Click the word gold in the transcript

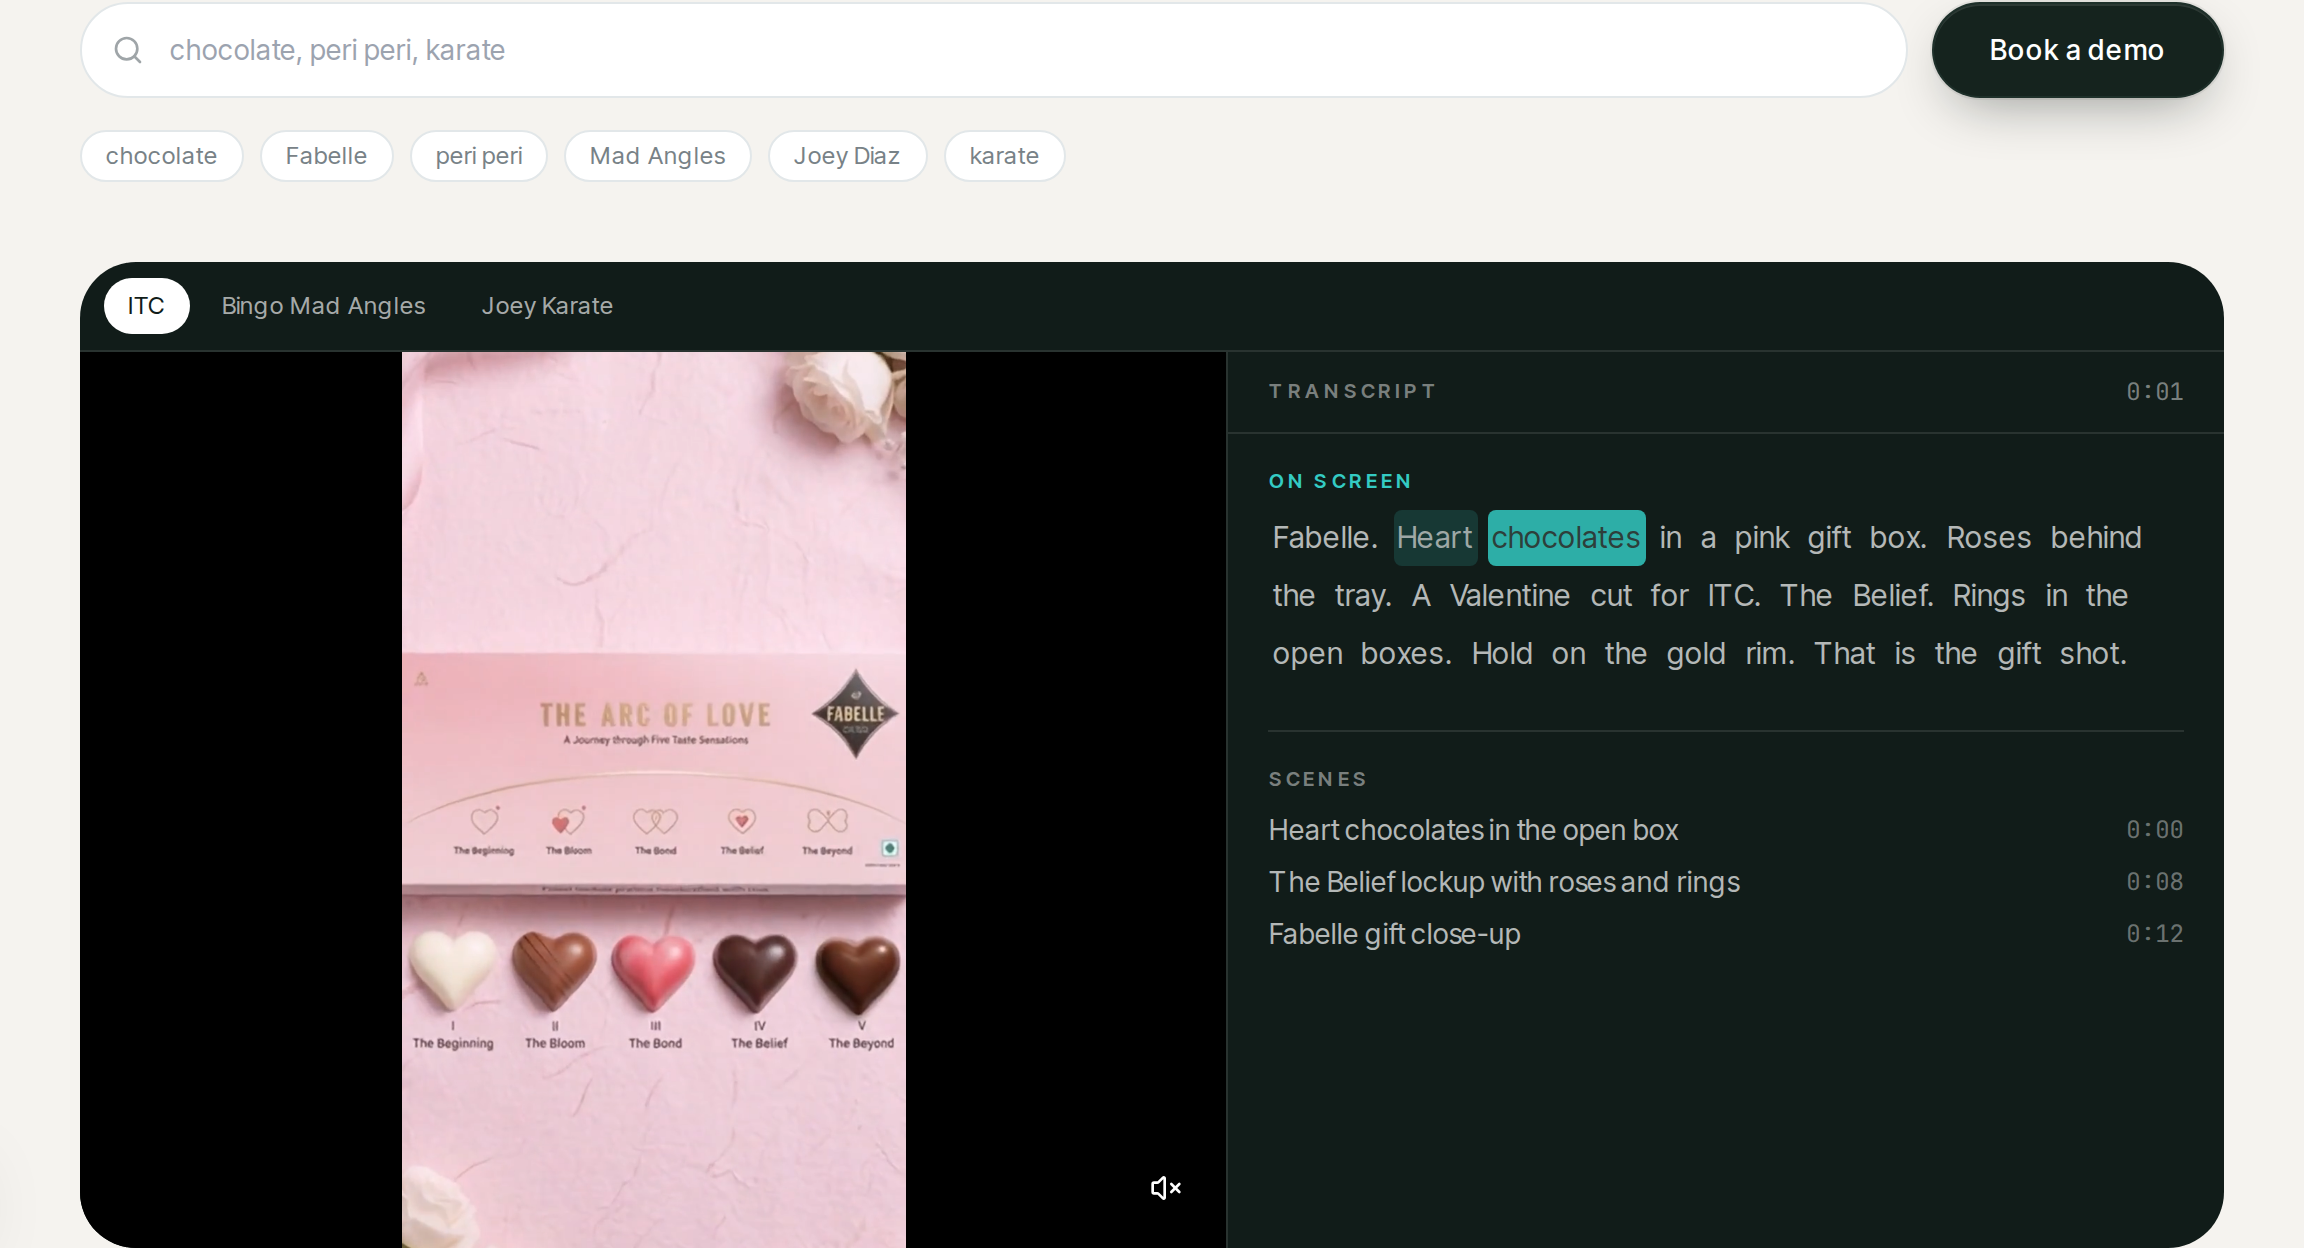(1696, 654)
